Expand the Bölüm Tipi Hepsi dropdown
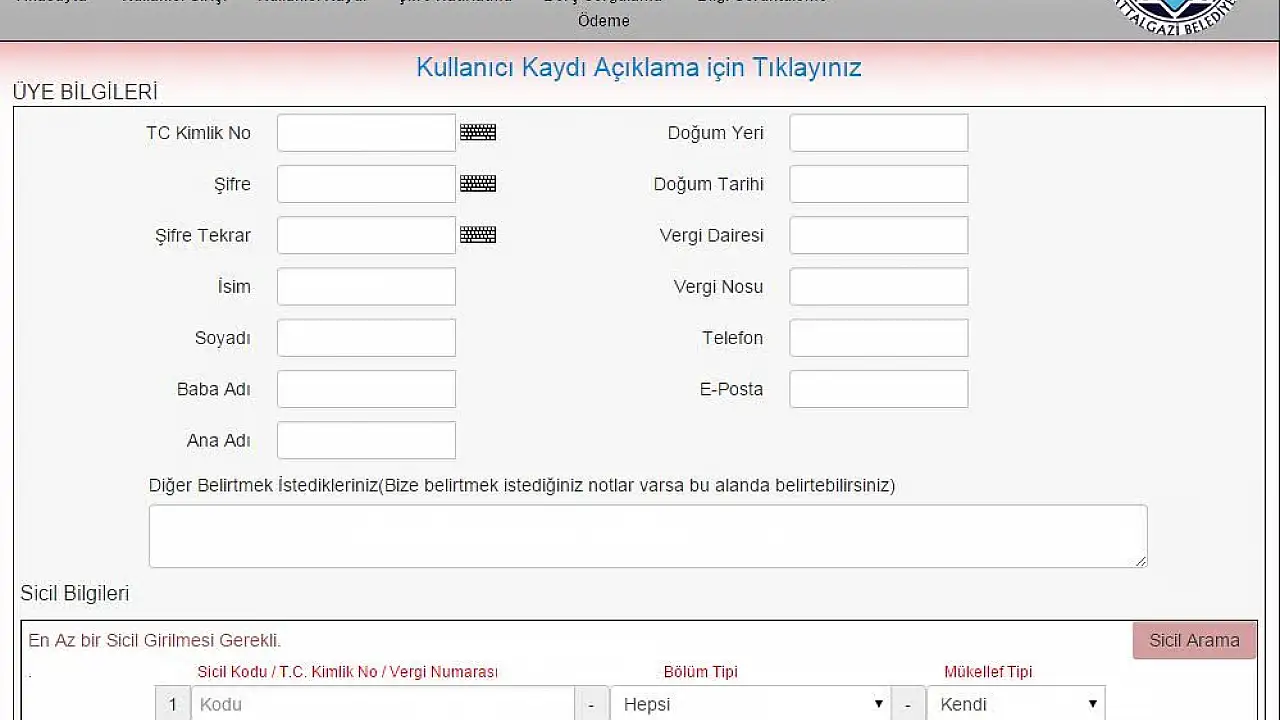Screen dimensions: 1280x720 click(751, 704)
